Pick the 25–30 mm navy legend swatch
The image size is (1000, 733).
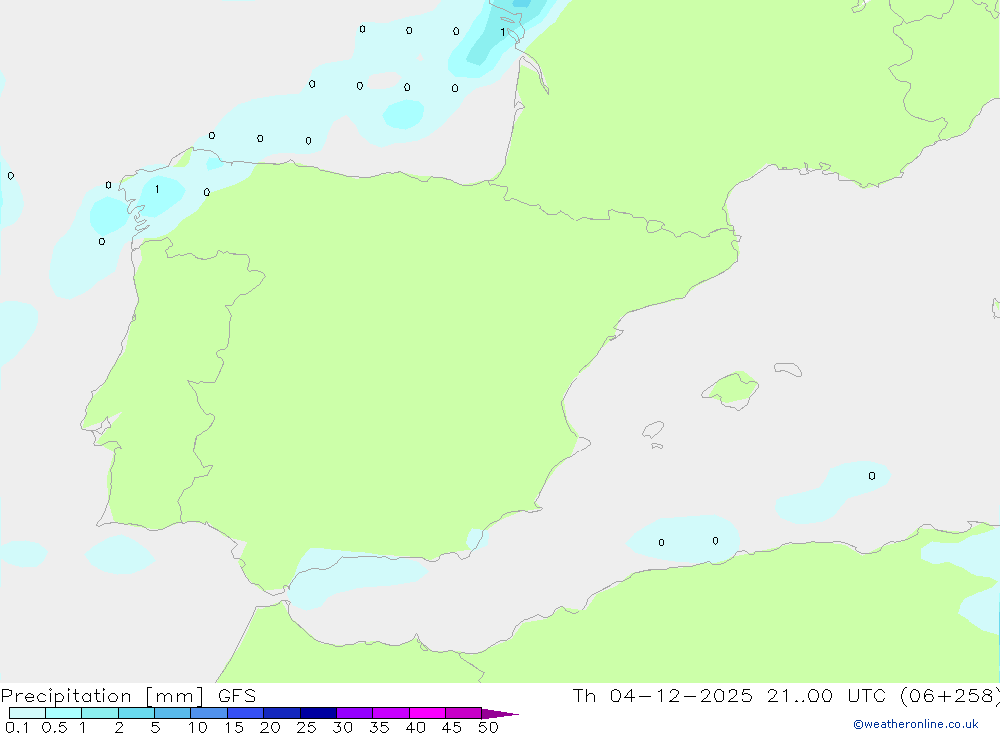[x=318, y=713]
